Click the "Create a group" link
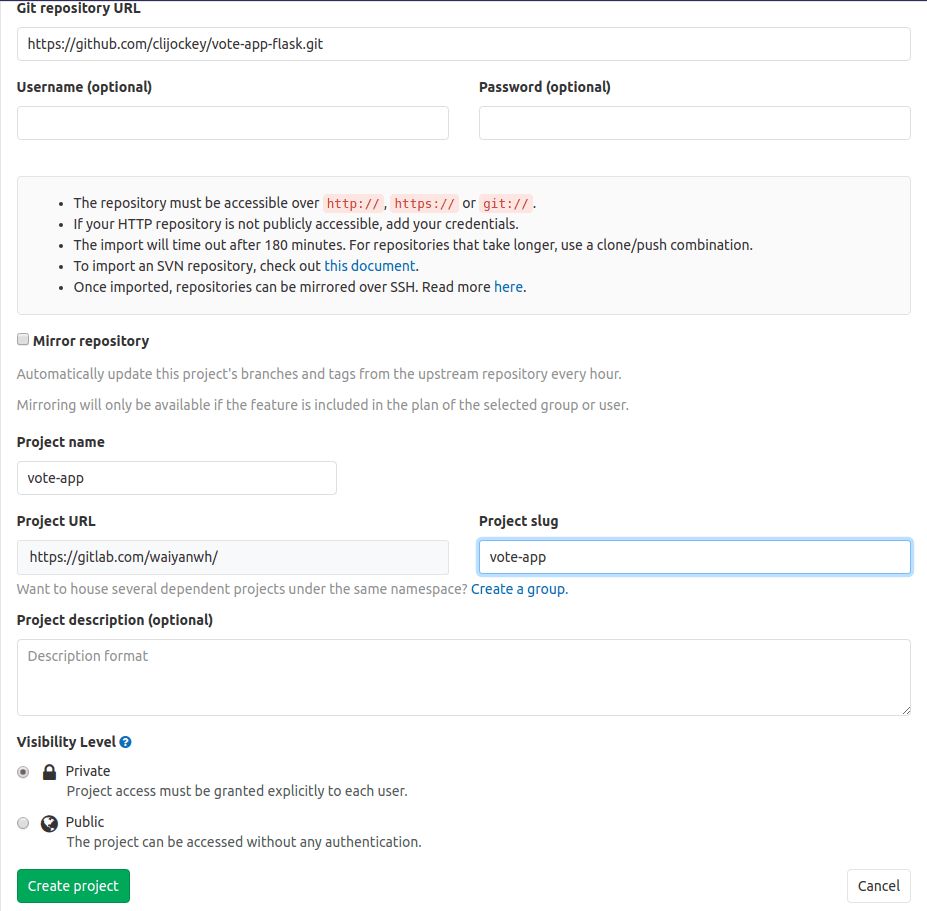 tap(519, 589)
